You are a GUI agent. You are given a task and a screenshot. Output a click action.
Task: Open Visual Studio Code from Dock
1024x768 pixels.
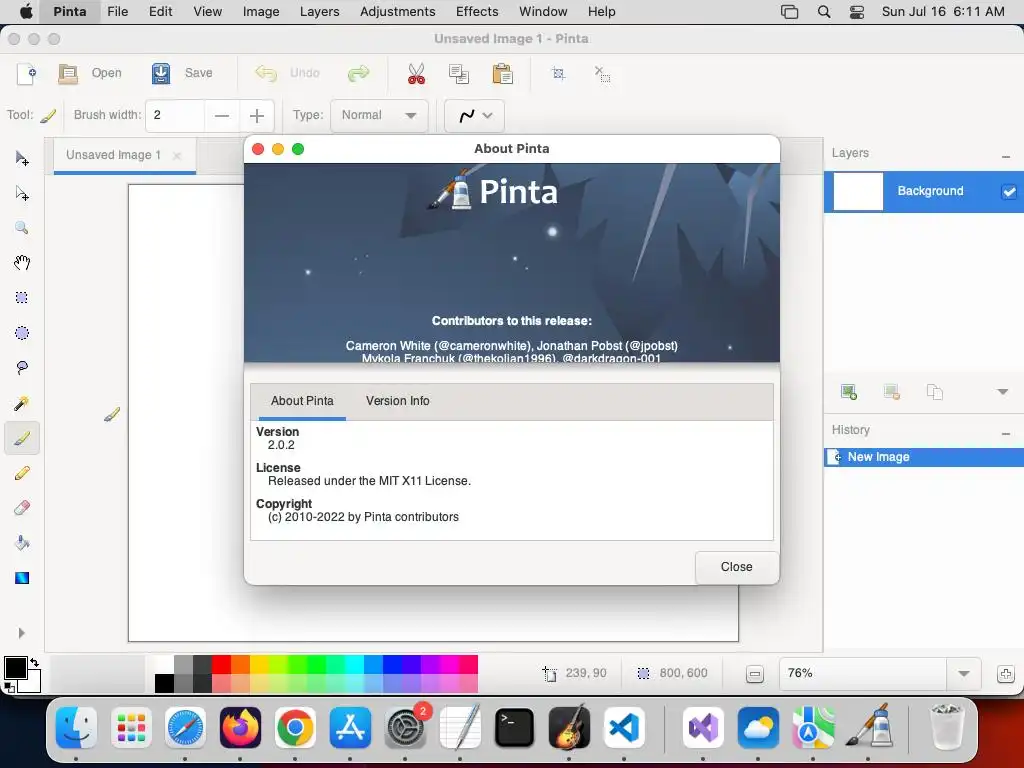[x=624, y=728]
